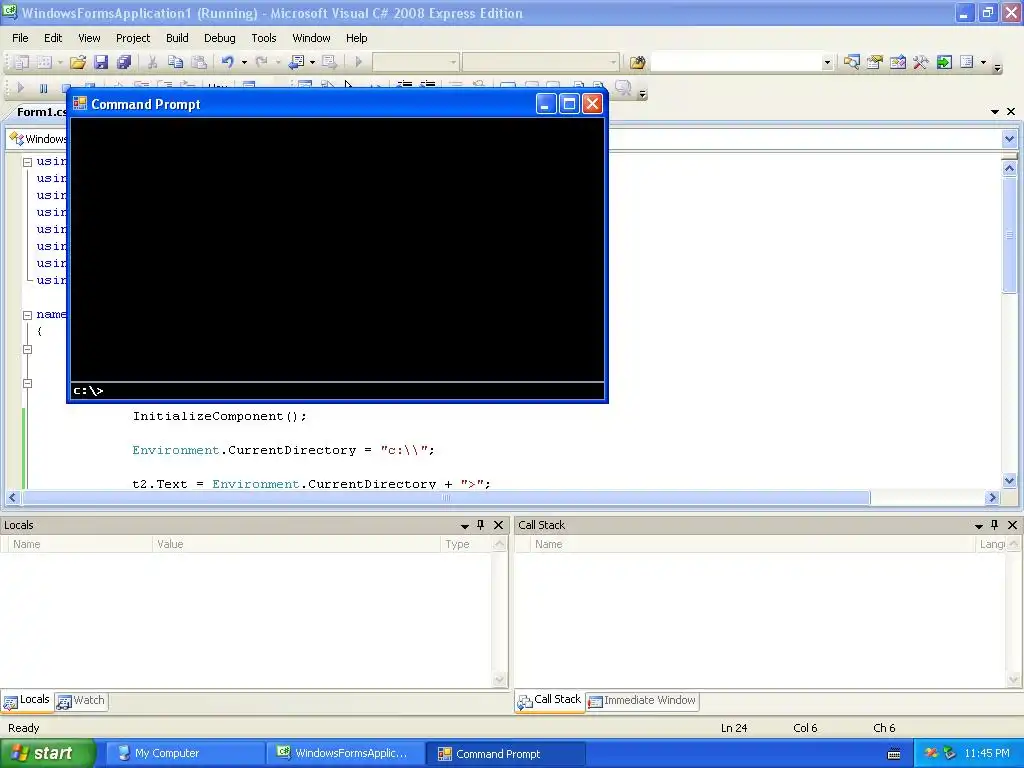Close the Call Stack panel
The height and width of the screenshot is (768, 1024).
(1012, 524)
